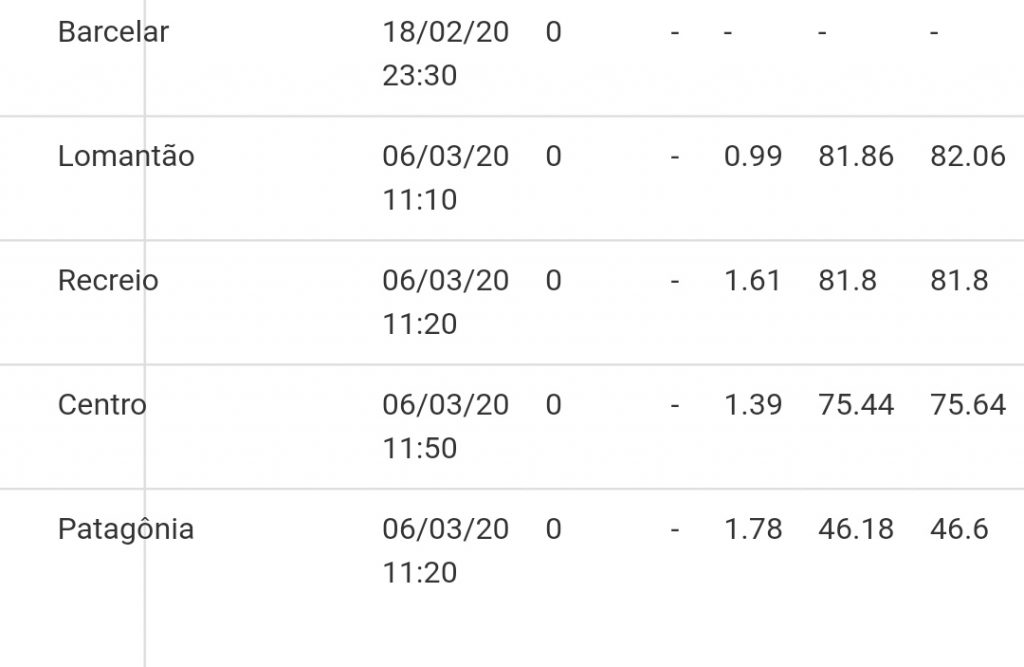Click the 81.86 value cell
Screen dimensions: 1024x667
pos(856,156)
